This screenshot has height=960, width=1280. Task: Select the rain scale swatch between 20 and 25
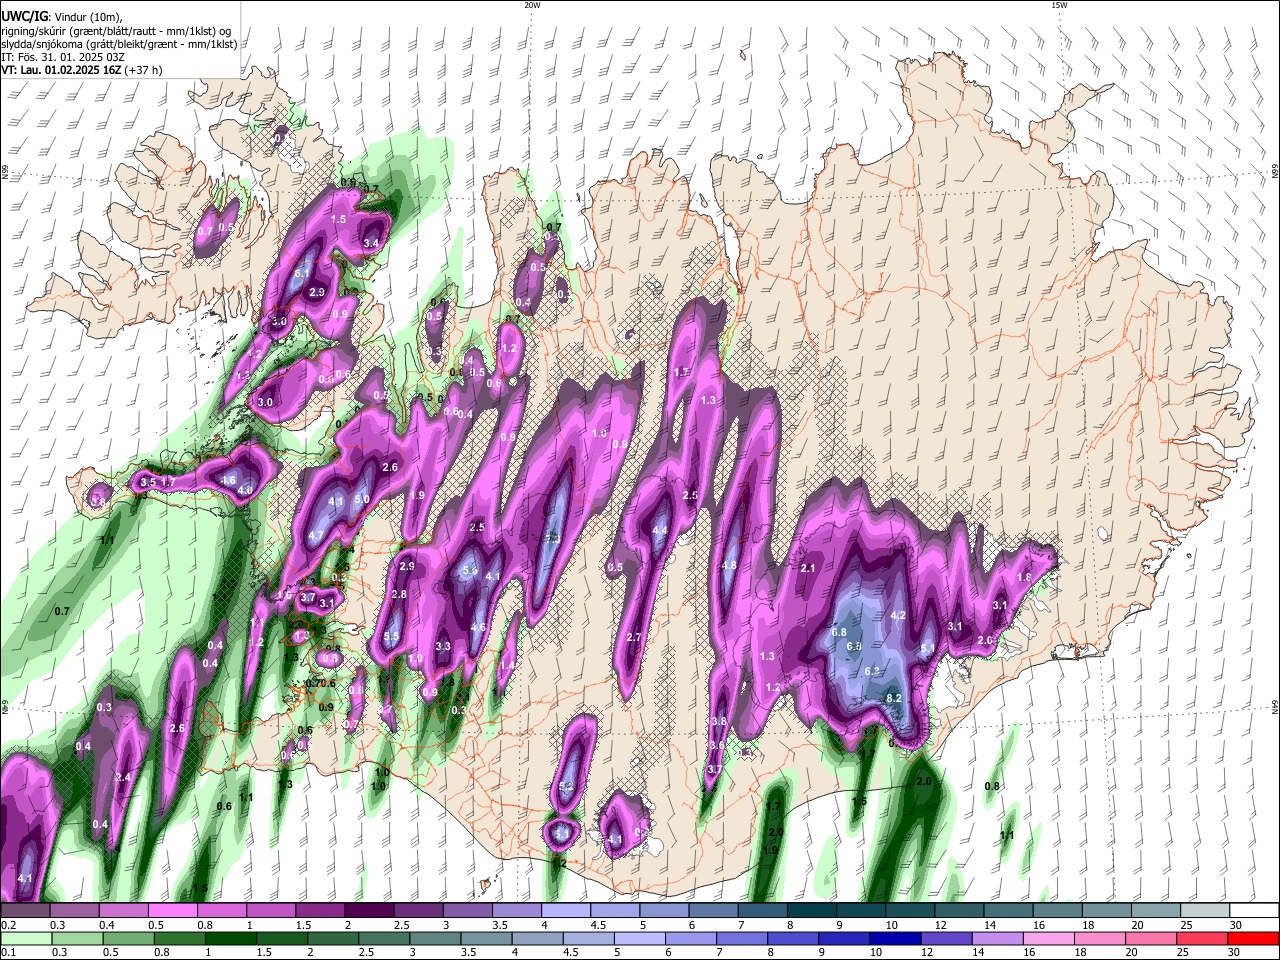(x=1149, y=939)
